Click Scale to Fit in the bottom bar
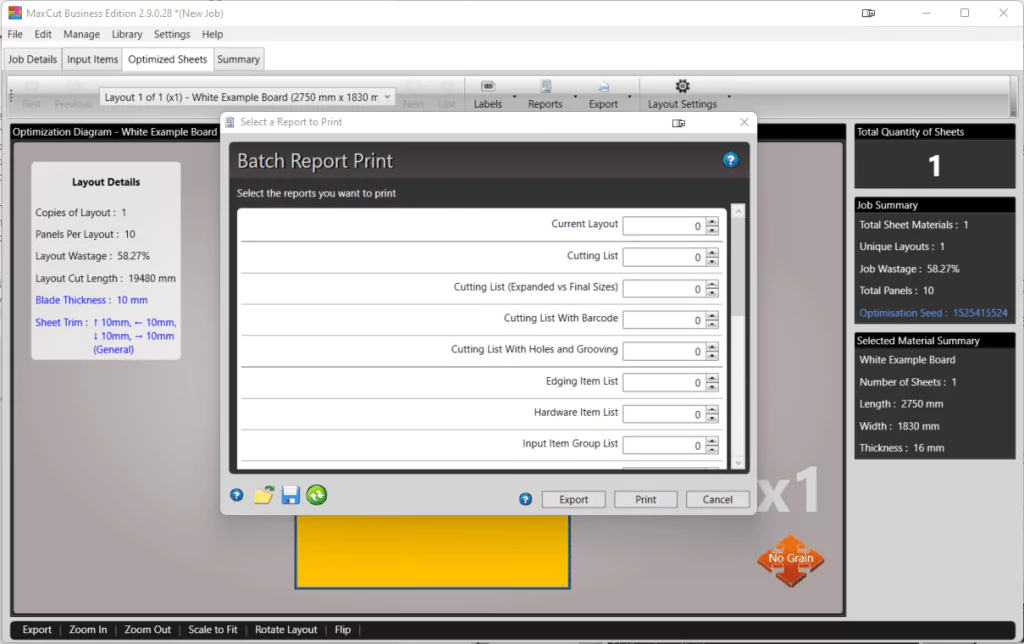 (x=213, y=630)
